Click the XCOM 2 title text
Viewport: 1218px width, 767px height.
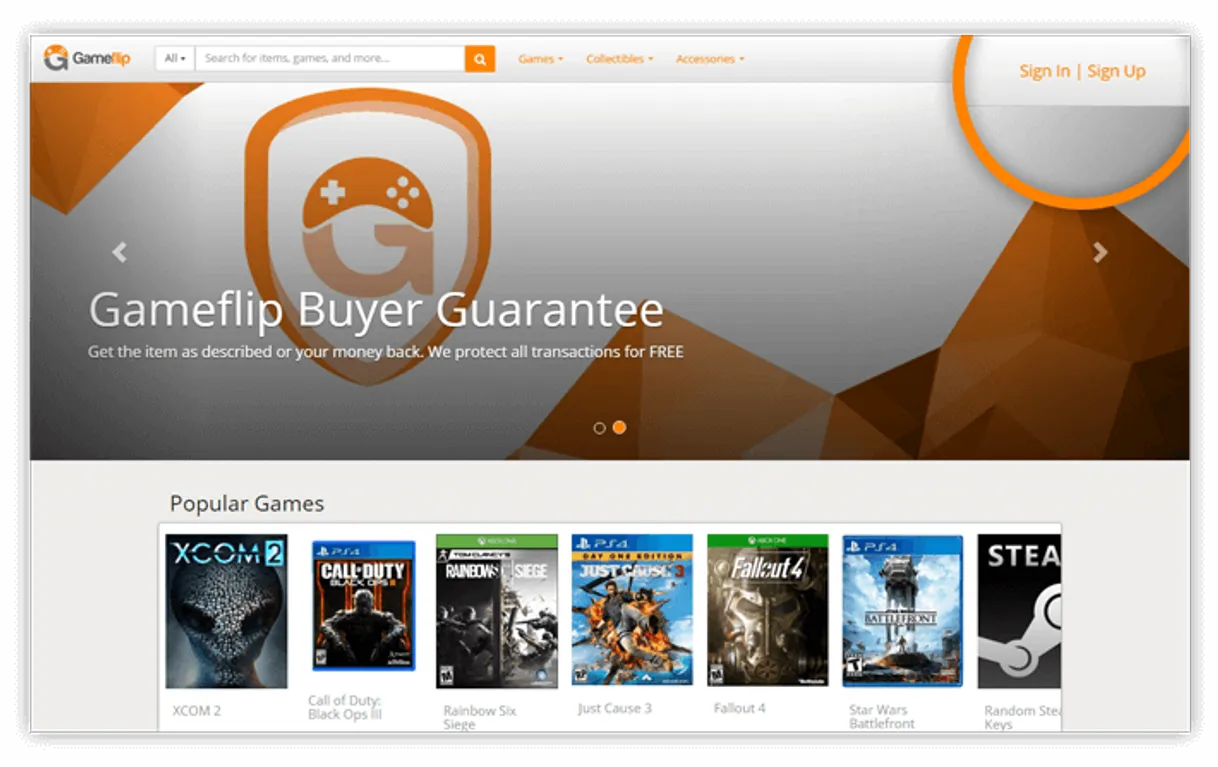[197, 711]
